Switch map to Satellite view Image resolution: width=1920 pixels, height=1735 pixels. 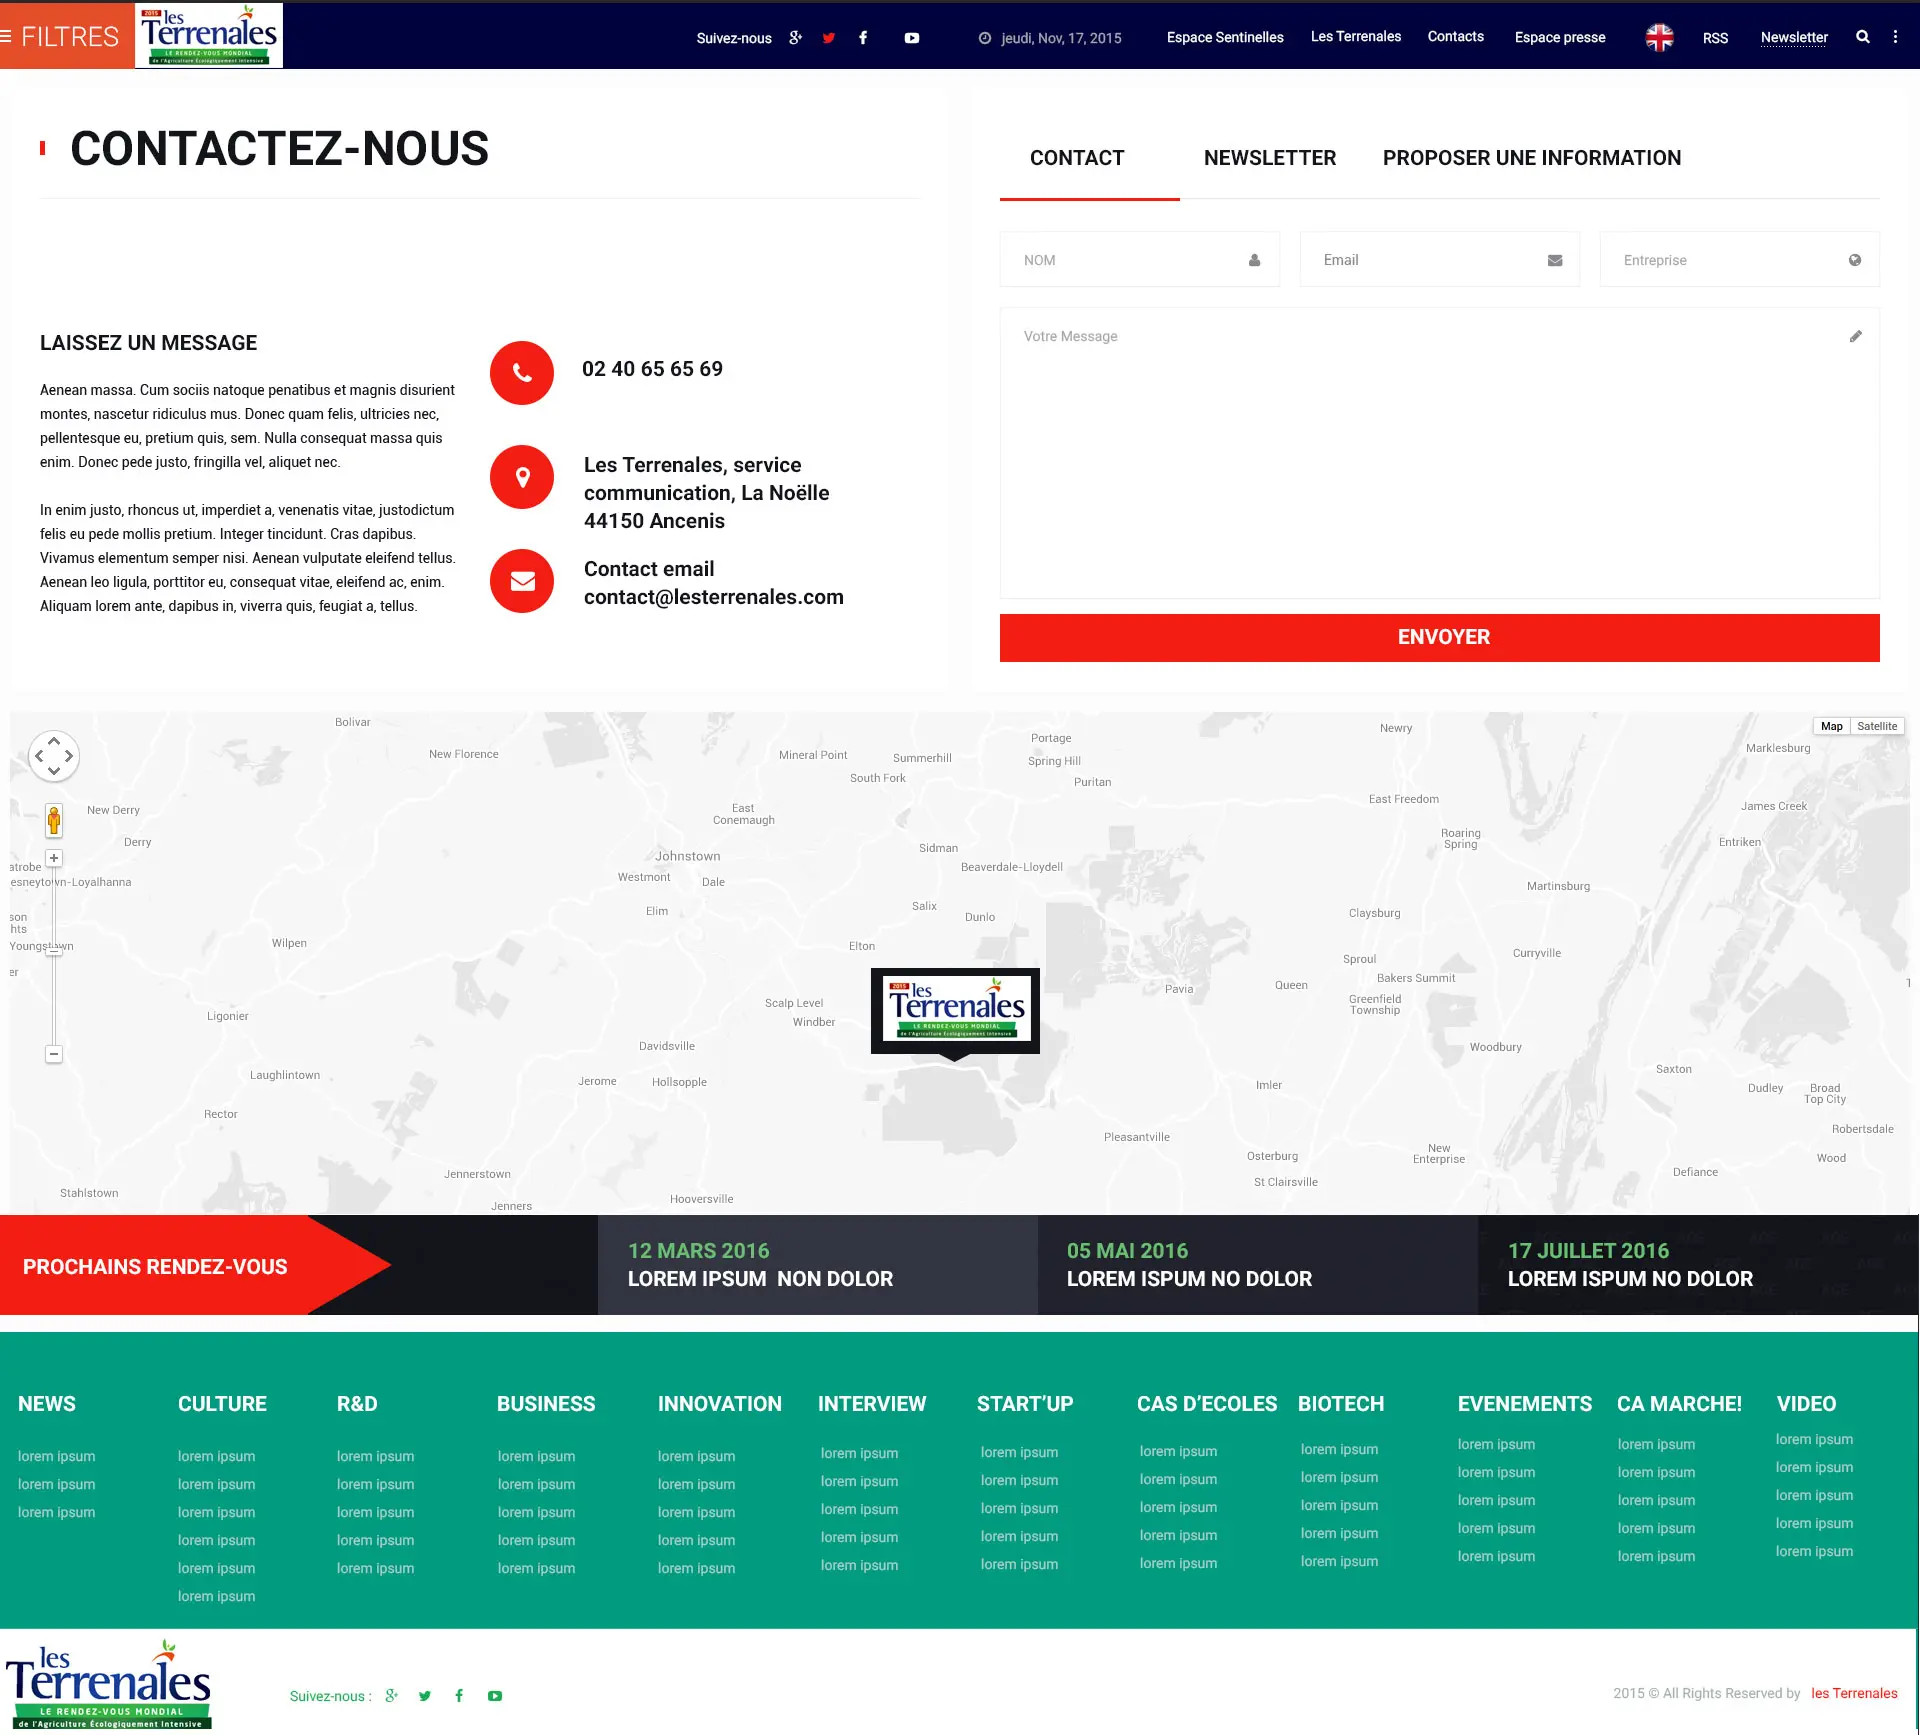1876,727
